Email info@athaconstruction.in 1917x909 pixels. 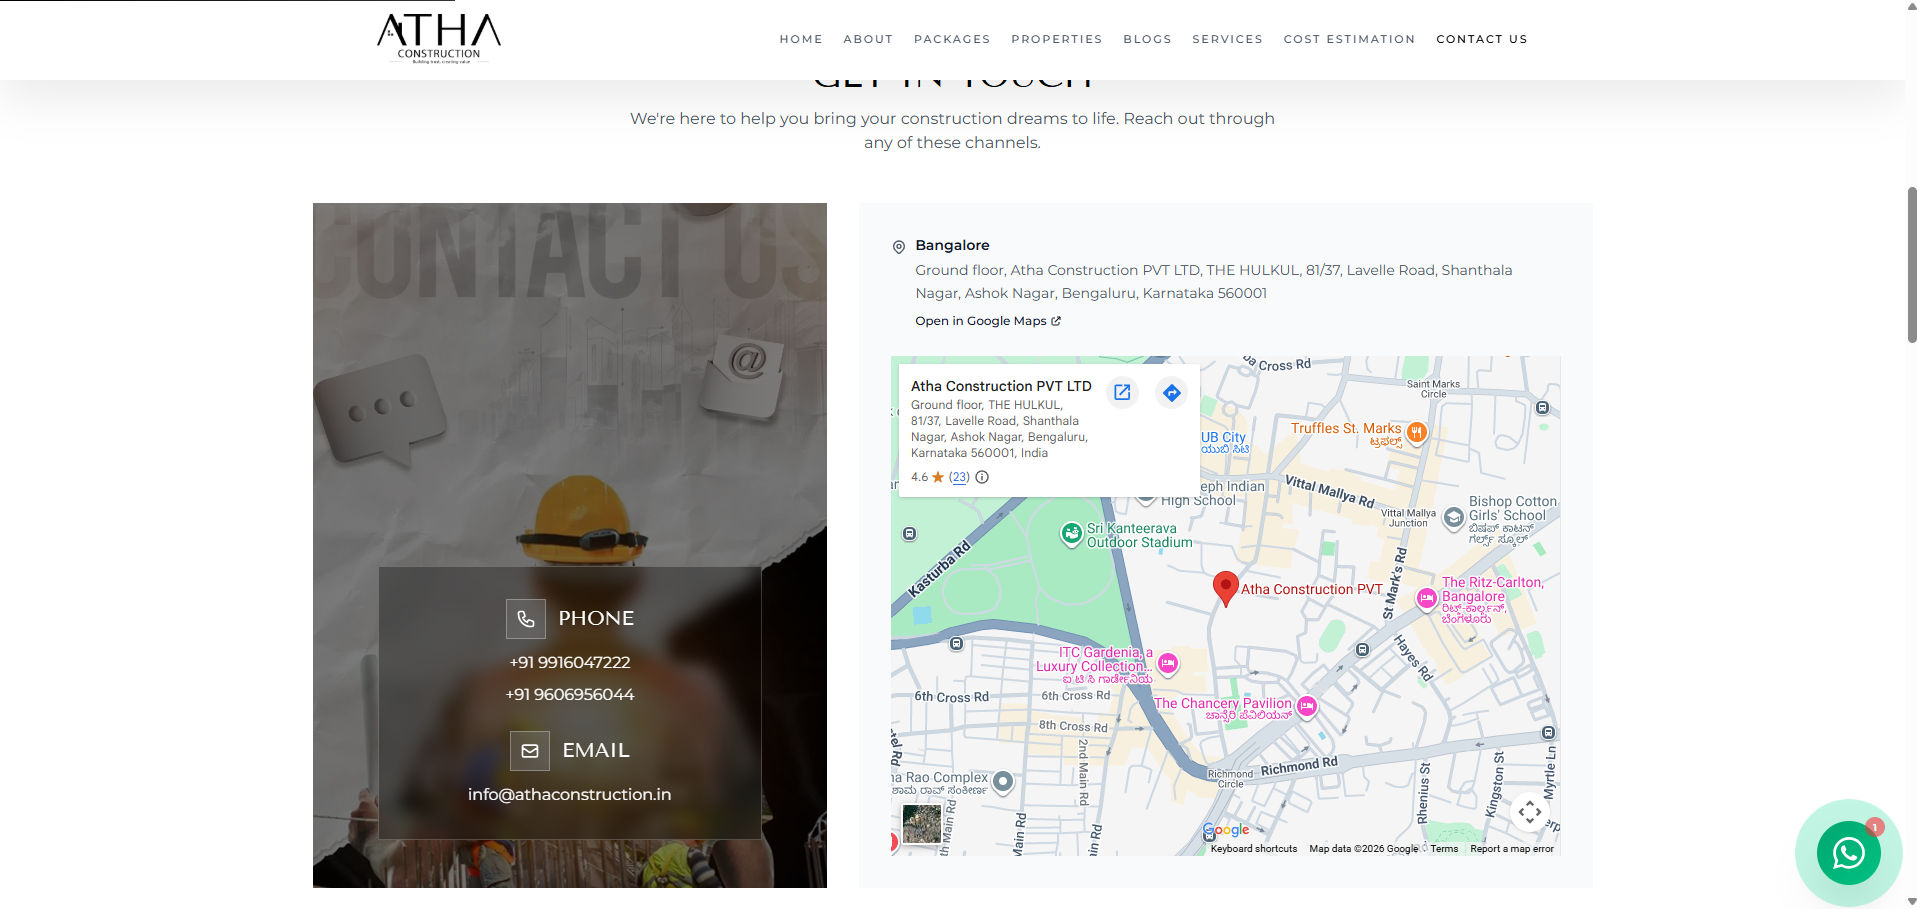pyautogui.click(x=570, y=794)
